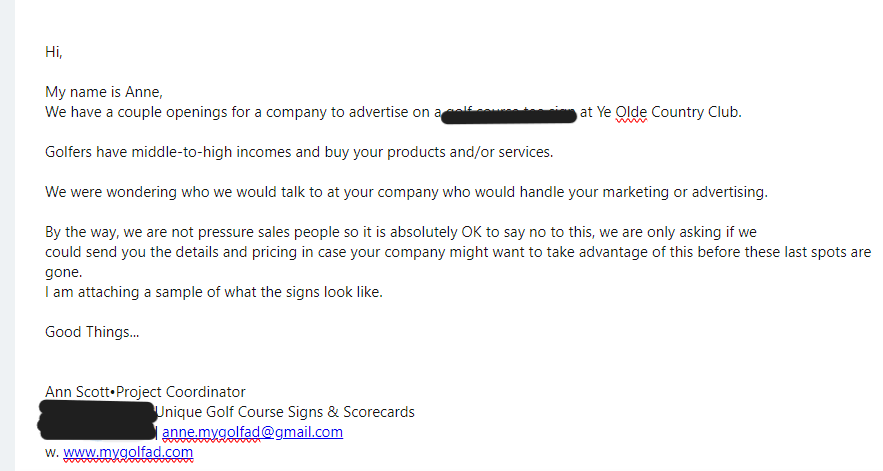Click the "Project Coordinator" title text
Image resolution: width=883 pixels, height=471 pixels.
pos(181,392)
